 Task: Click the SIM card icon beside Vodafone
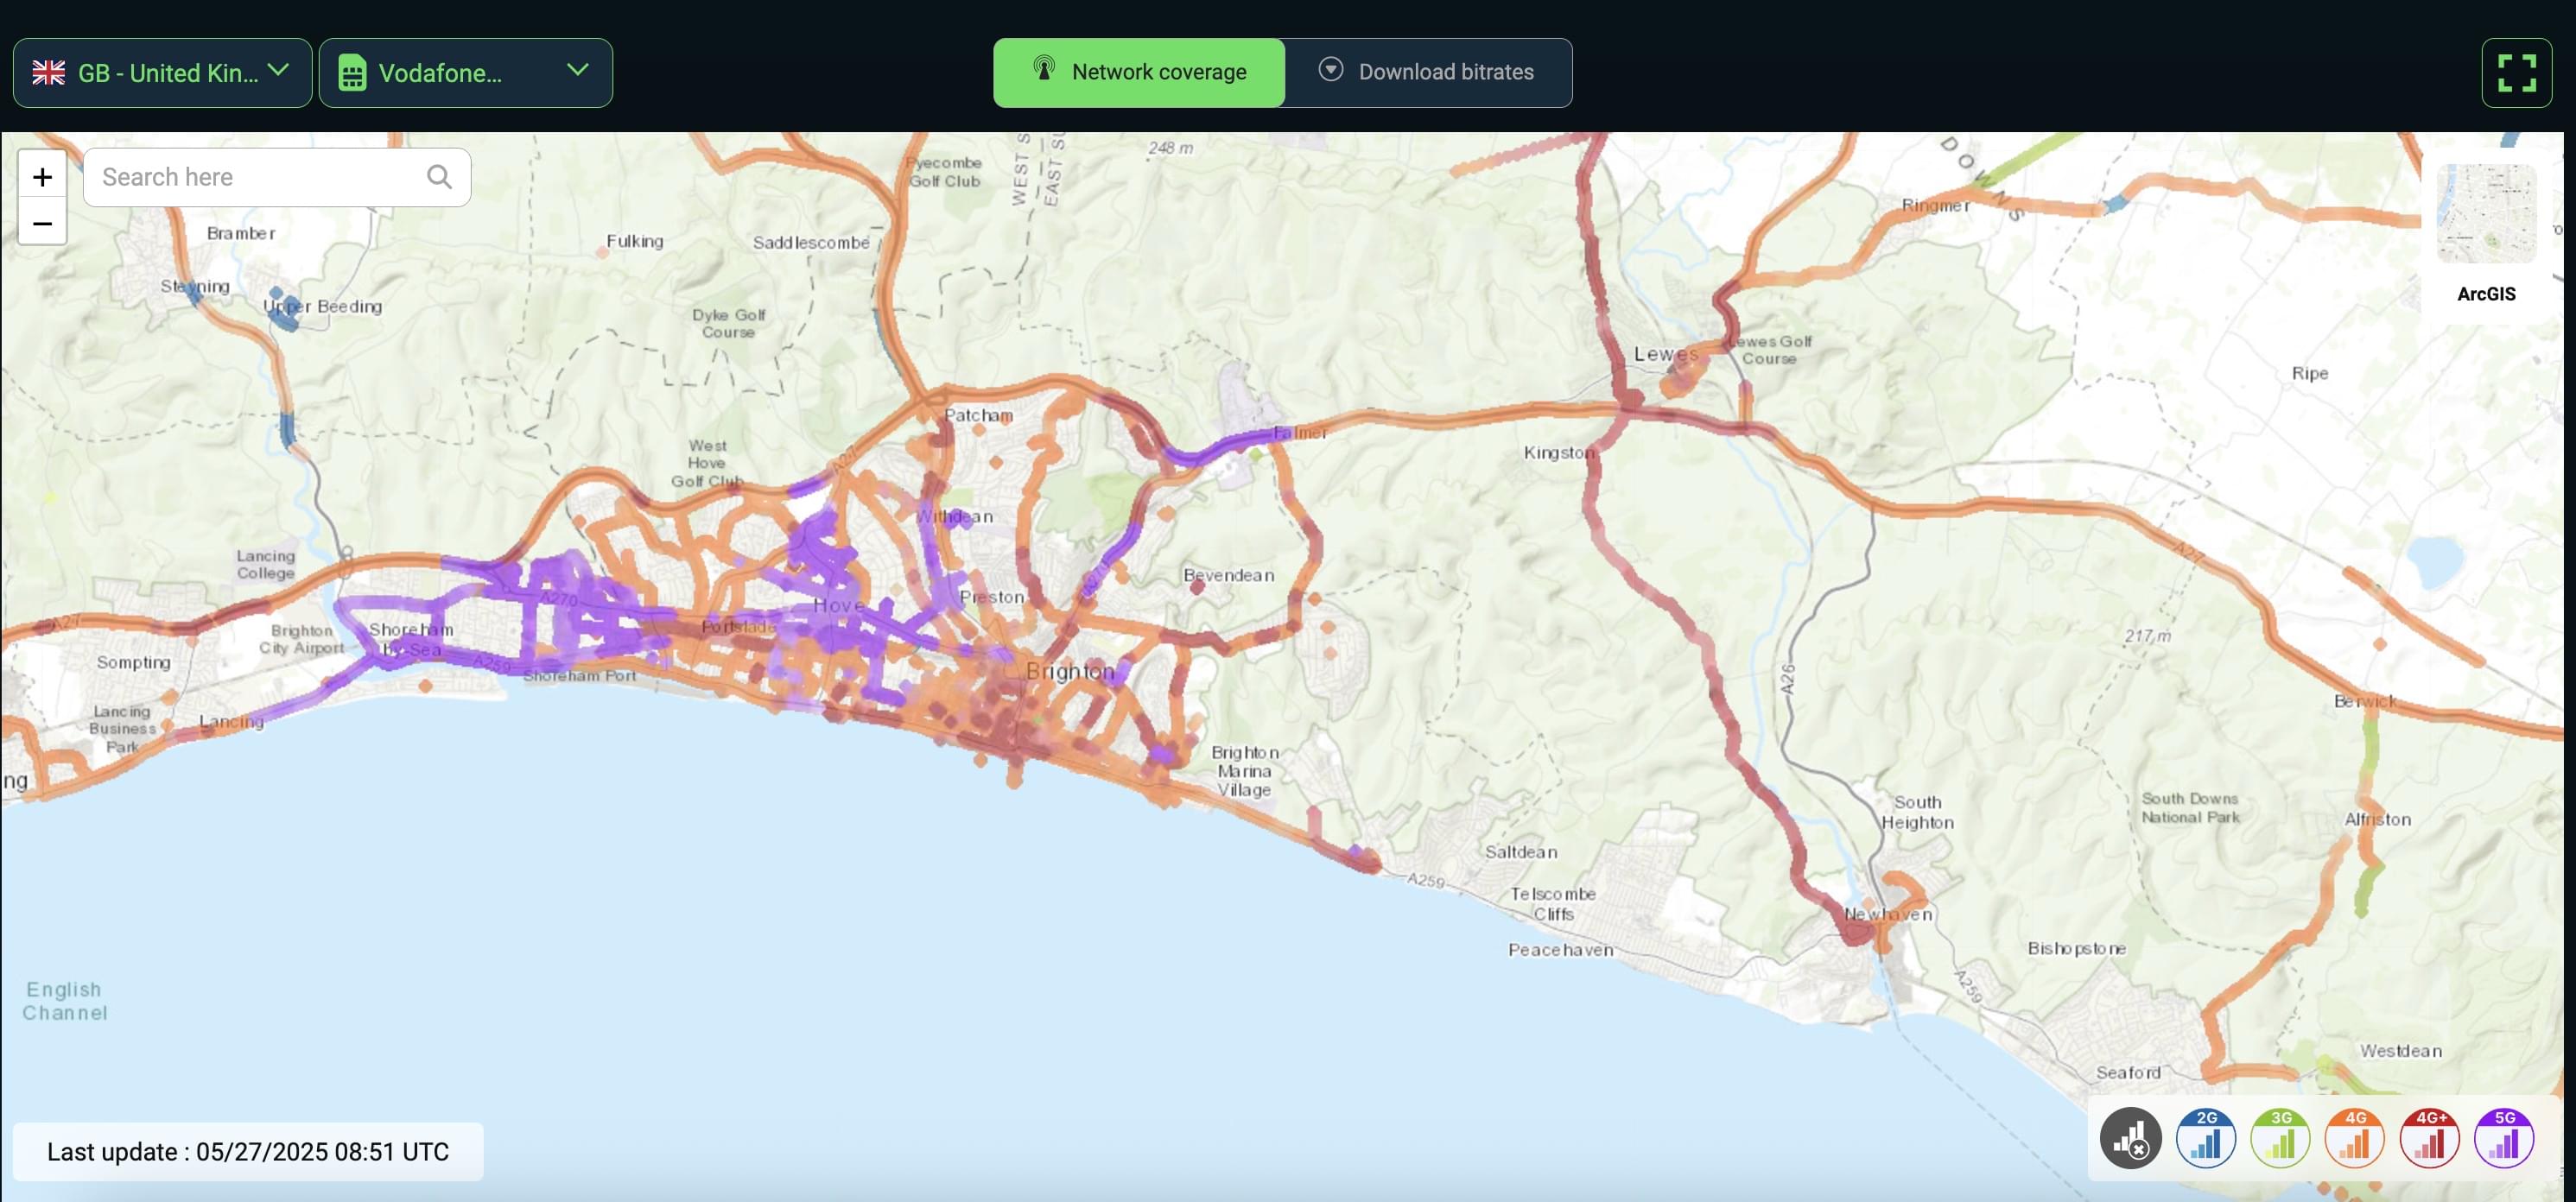352,73
